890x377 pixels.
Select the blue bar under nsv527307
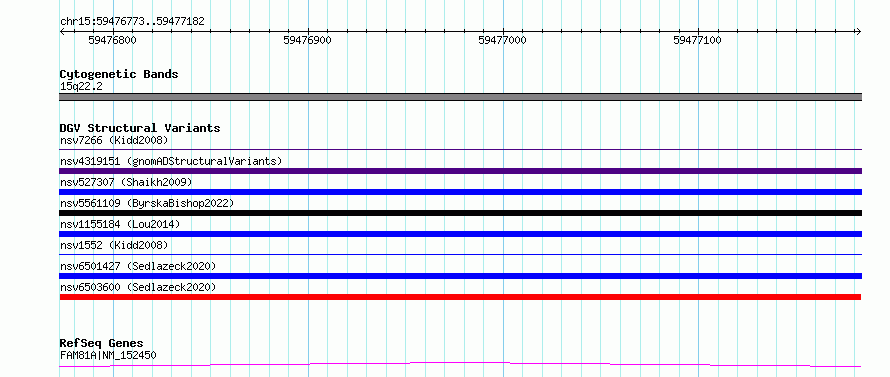(460, 192)
